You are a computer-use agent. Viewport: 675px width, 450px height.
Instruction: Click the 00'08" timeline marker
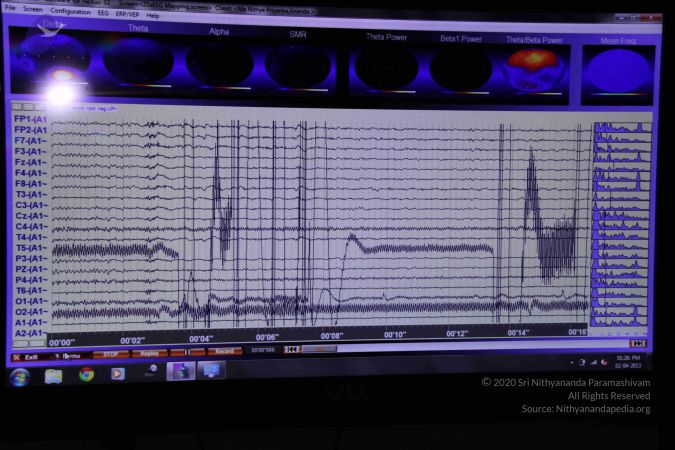pos(331,336)
